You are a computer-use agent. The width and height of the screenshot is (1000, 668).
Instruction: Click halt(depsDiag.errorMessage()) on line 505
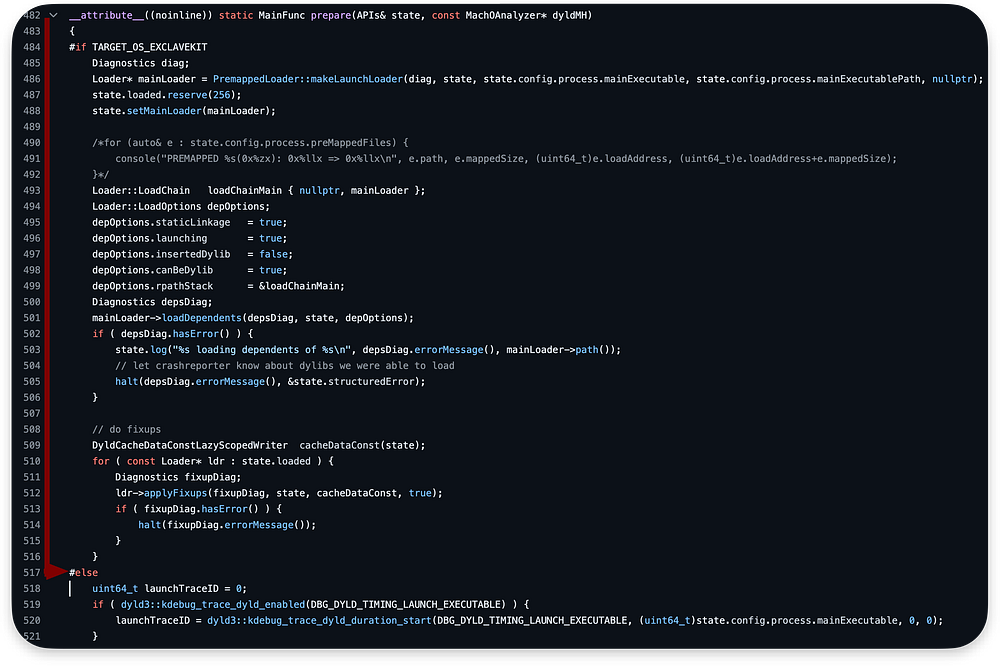[270, 382]
